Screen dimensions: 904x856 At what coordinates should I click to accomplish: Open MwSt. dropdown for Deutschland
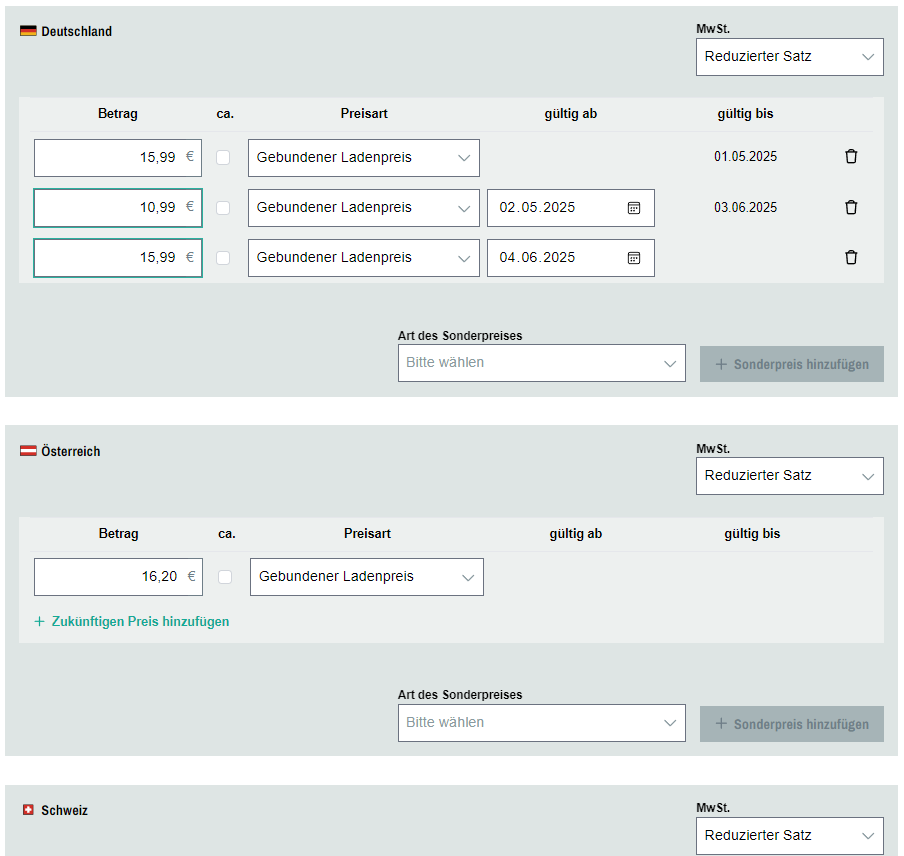(x=789, y=57)
